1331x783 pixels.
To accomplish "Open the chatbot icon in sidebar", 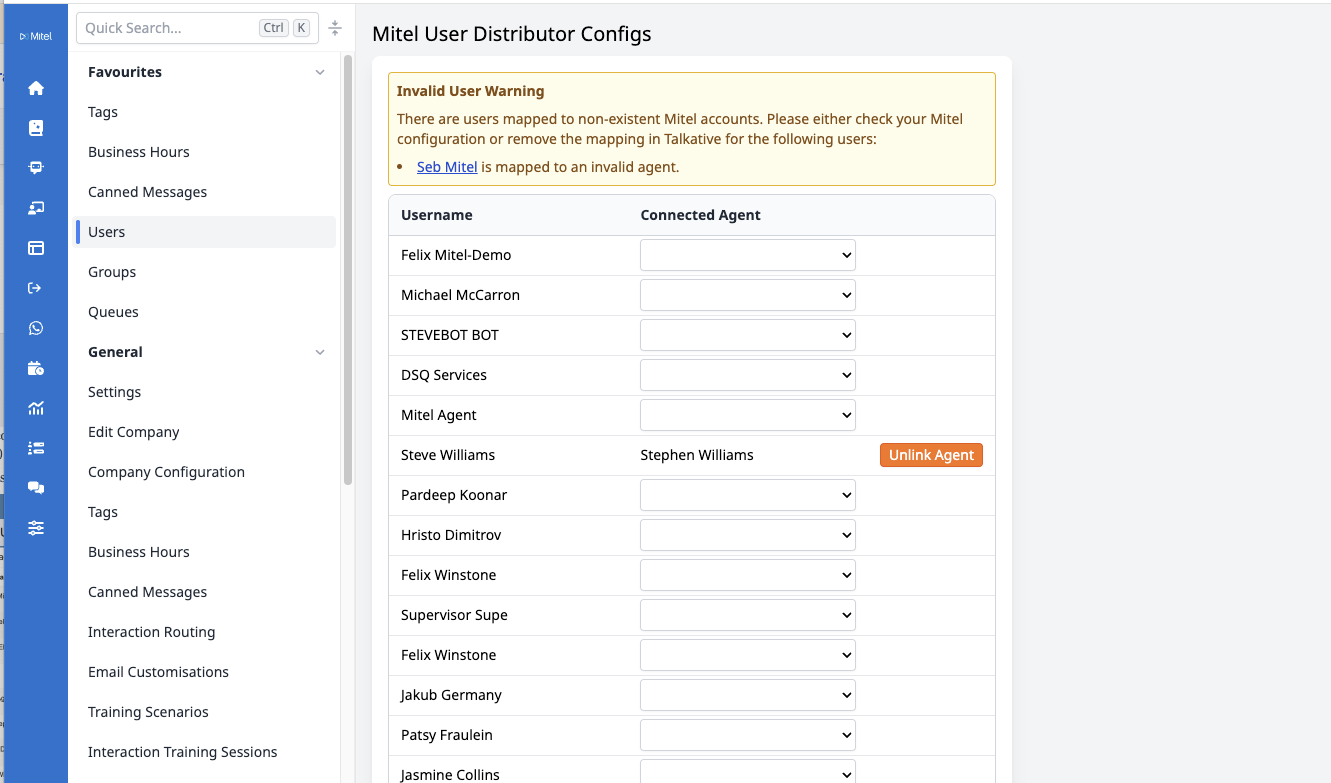I will click(x=36, y=168).
